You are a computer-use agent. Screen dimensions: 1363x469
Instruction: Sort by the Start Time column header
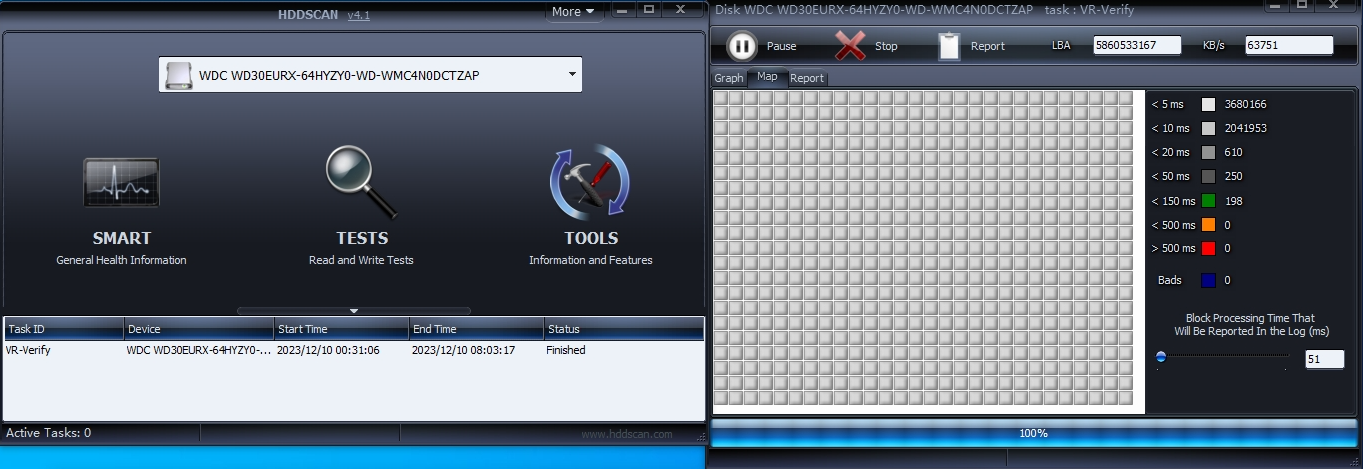(341, 329)
